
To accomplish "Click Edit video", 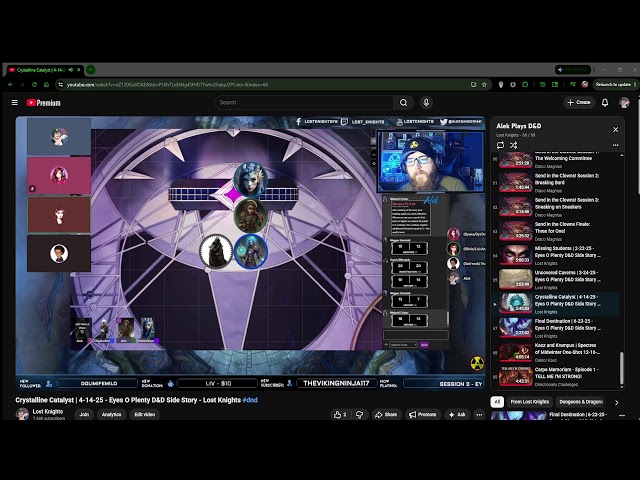I will click(145, 414).
